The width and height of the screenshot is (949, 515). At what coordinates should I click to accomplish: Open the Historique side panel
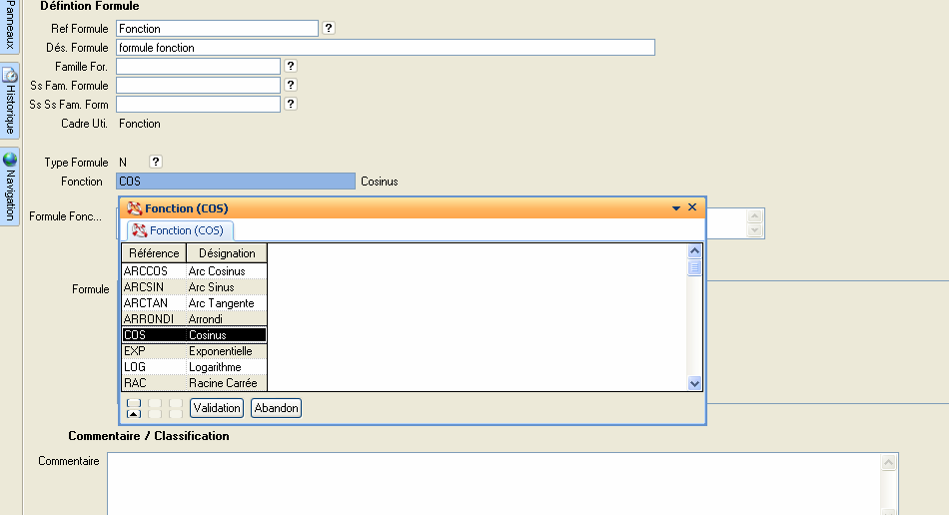coord(9,101)
